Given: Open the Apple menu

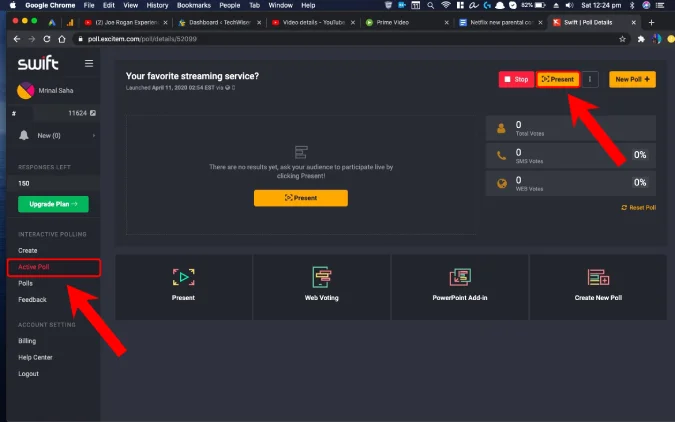Looking at the screenshot, I should pyautogui.click(x=12, y=5).
